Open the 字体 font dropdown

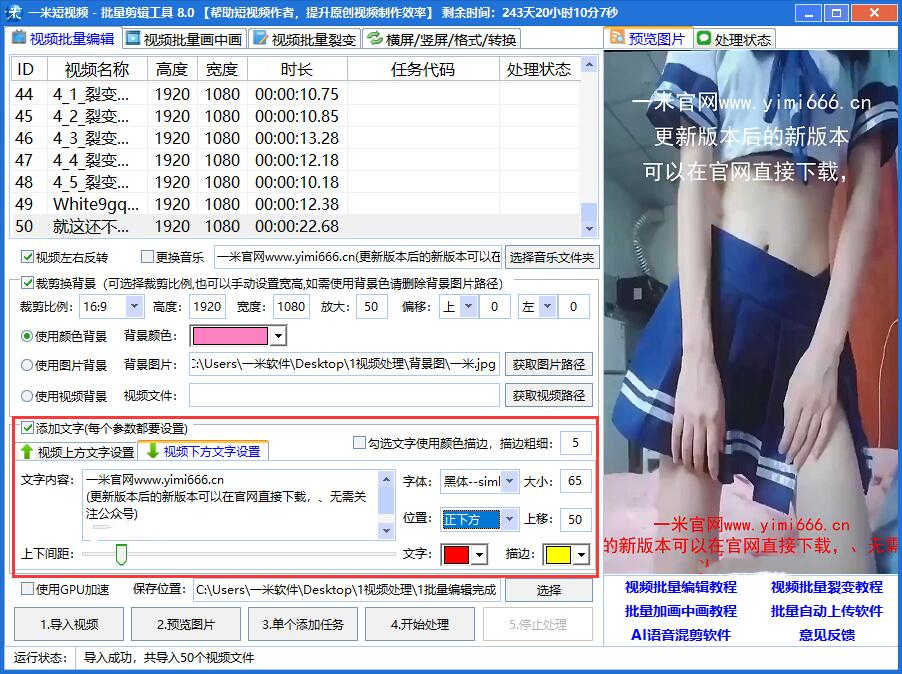pyautogui.click(x=504, y=482)
